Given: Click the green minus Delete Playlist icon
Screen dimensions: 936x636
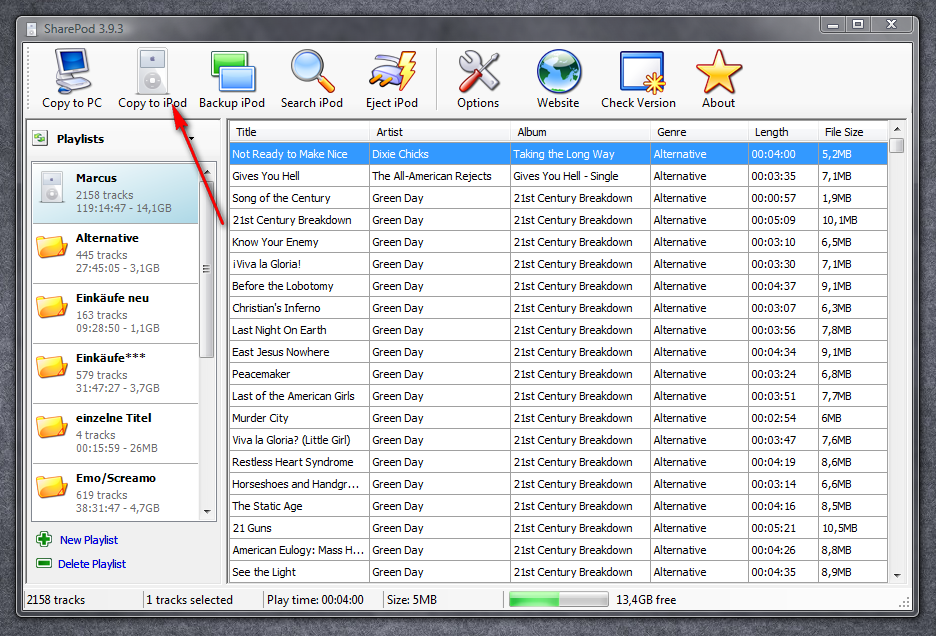Looking at the screenshot, I should pos(44,563).
